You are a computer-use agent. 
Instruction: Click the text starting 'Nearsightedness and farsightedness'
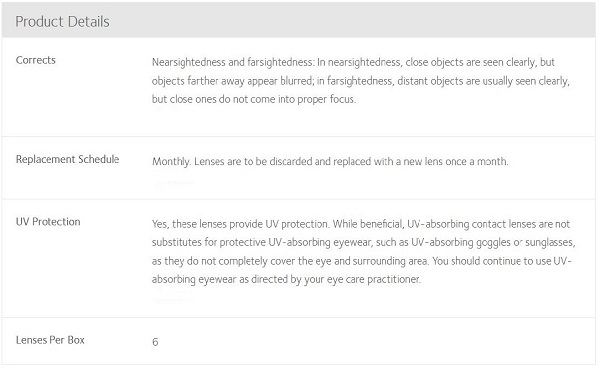click(x=353, y=62)
